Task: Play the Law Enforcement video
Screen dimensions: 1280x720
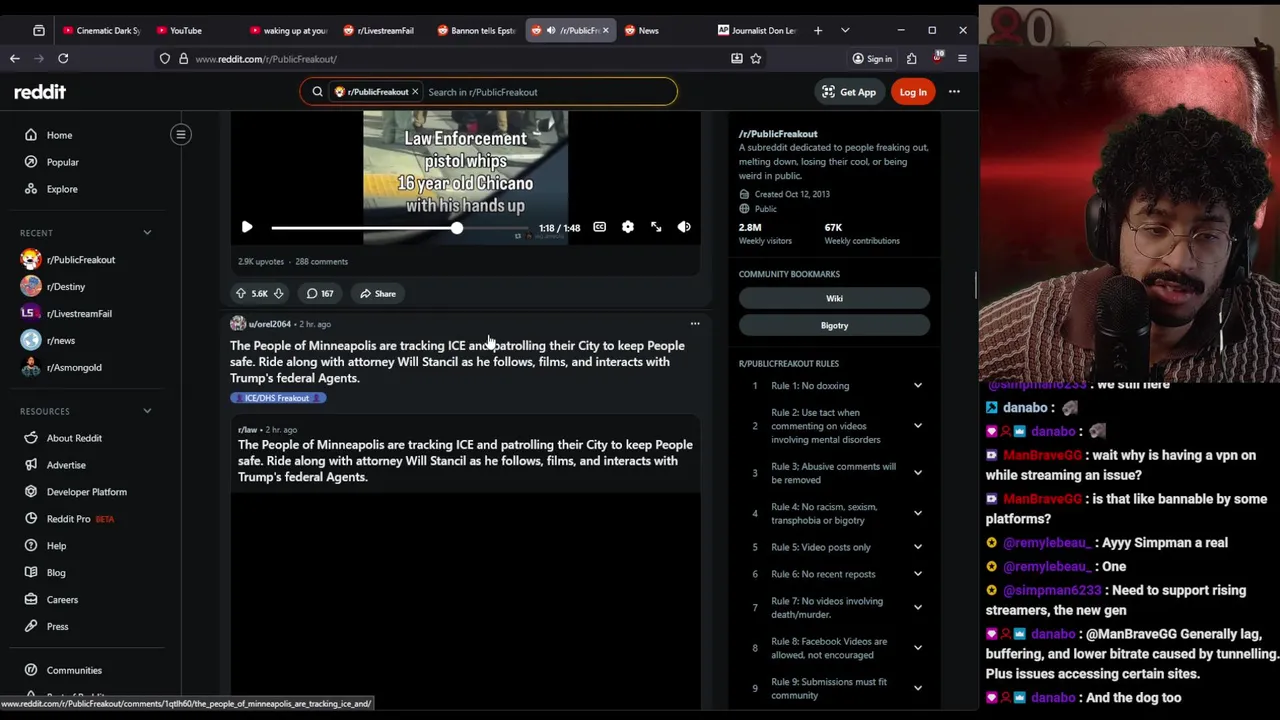Action: coord(247,228)
